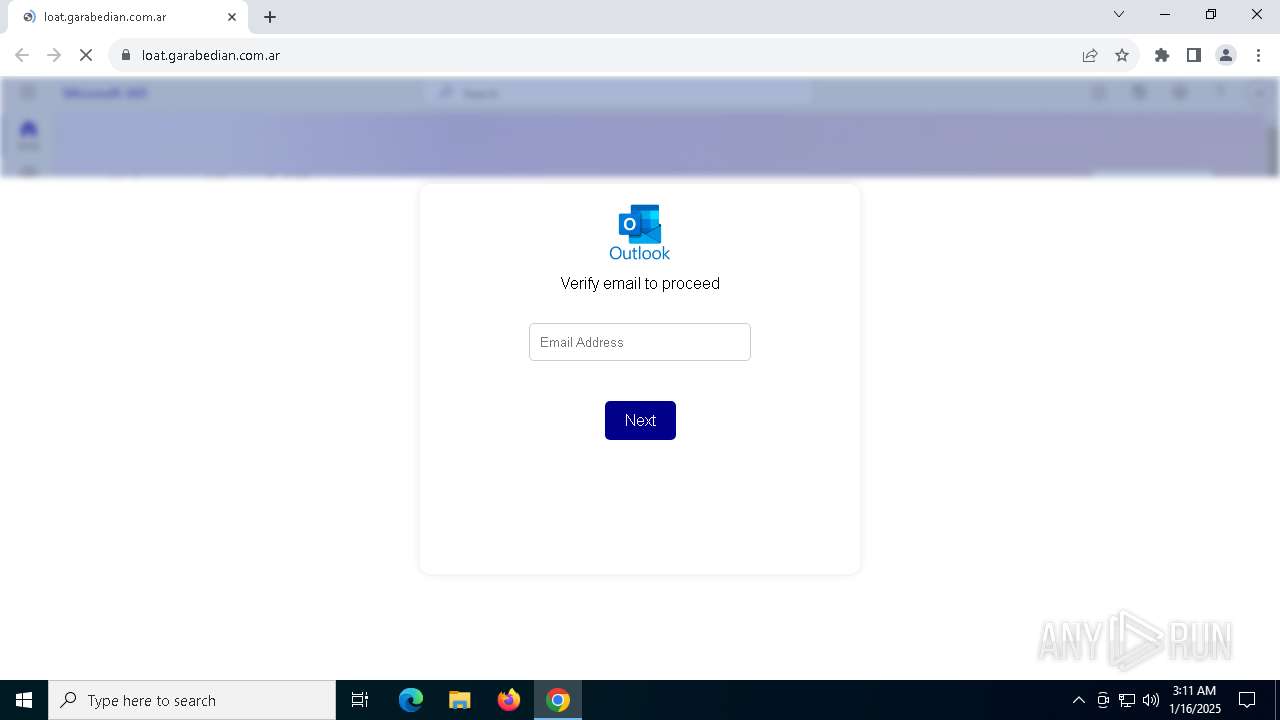Launch Microsoft Edge from taskbar
Viewport: 1280px width, 720px height.
pos(411,700)
